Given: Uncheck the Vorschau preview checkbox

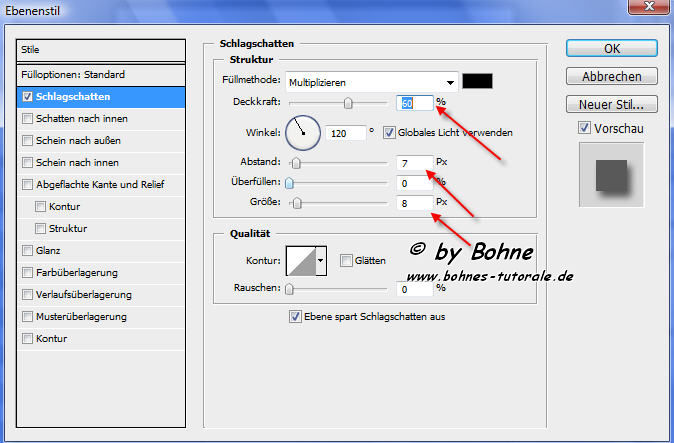Looking at the screenshot, I should pyautogui.click(x=584, y=128).
